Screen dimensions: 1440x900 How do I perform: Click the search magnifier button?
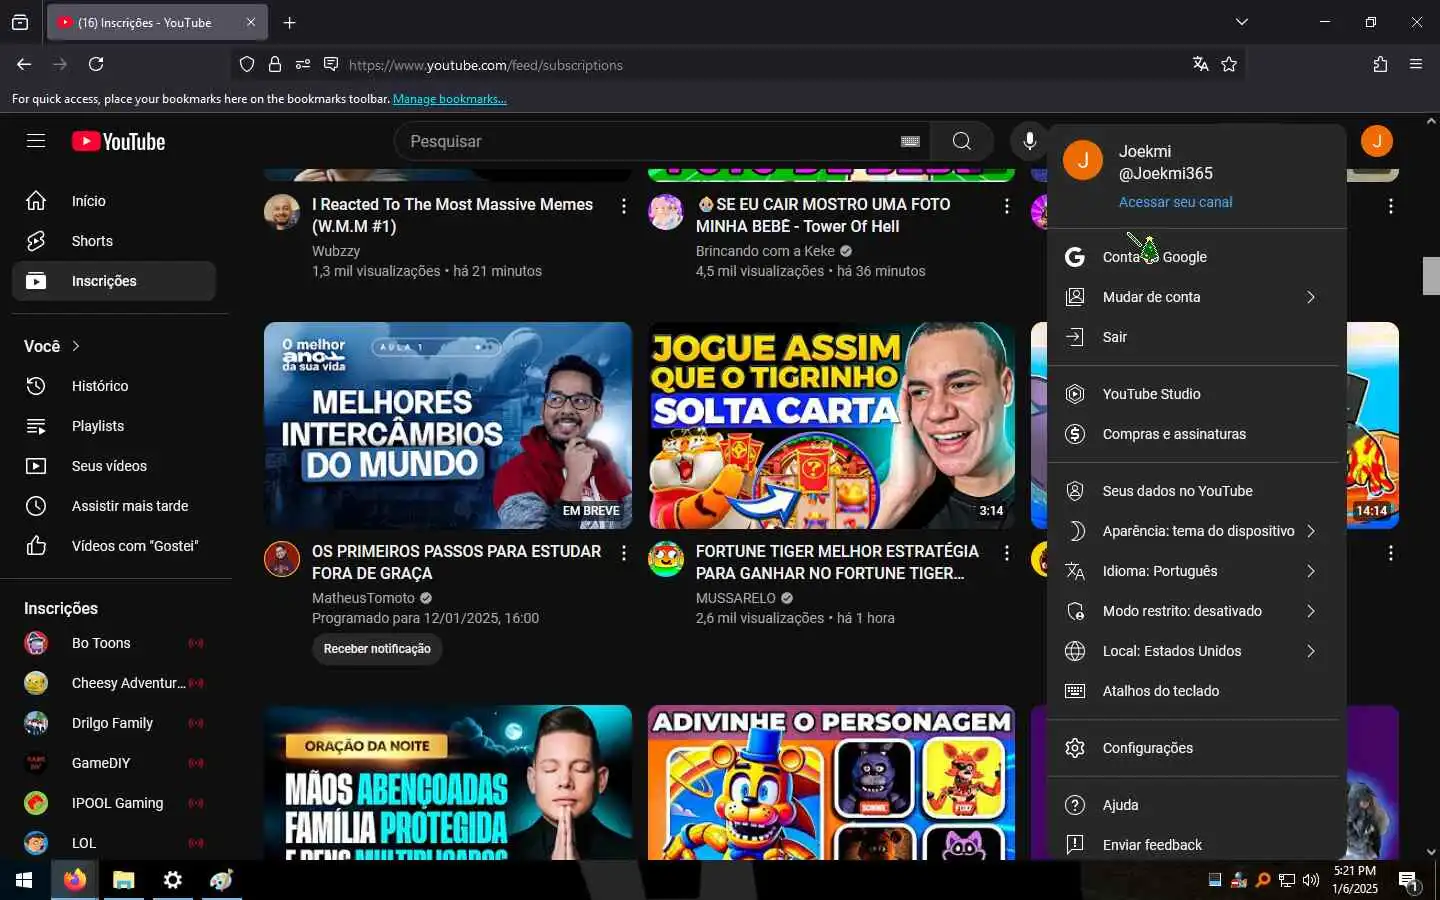pos(961,141)
